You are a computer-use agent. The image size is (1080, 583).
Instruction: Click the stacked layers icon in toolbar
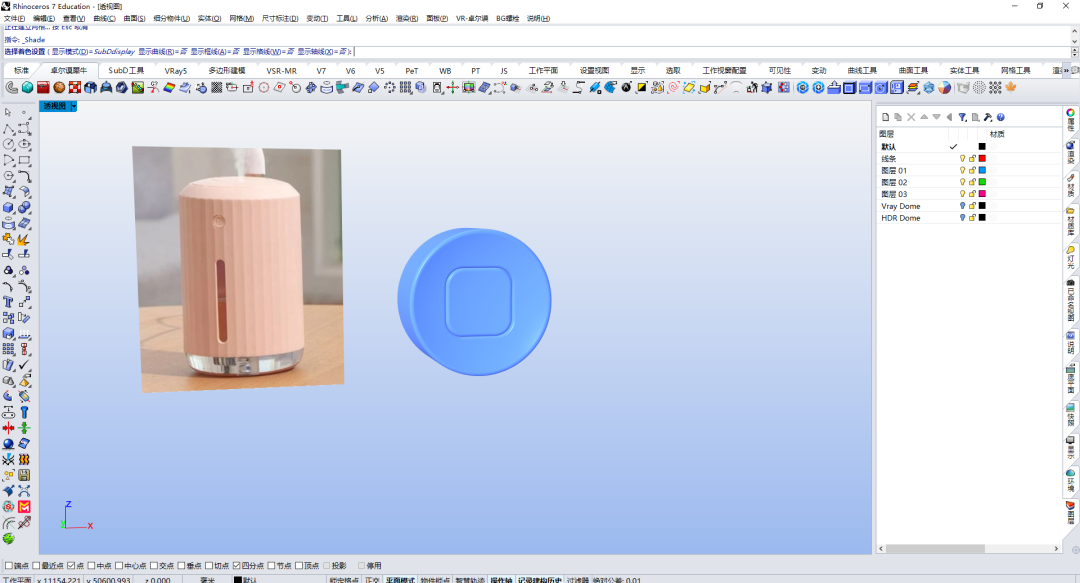pyautogui.click(x=913, y=88)
